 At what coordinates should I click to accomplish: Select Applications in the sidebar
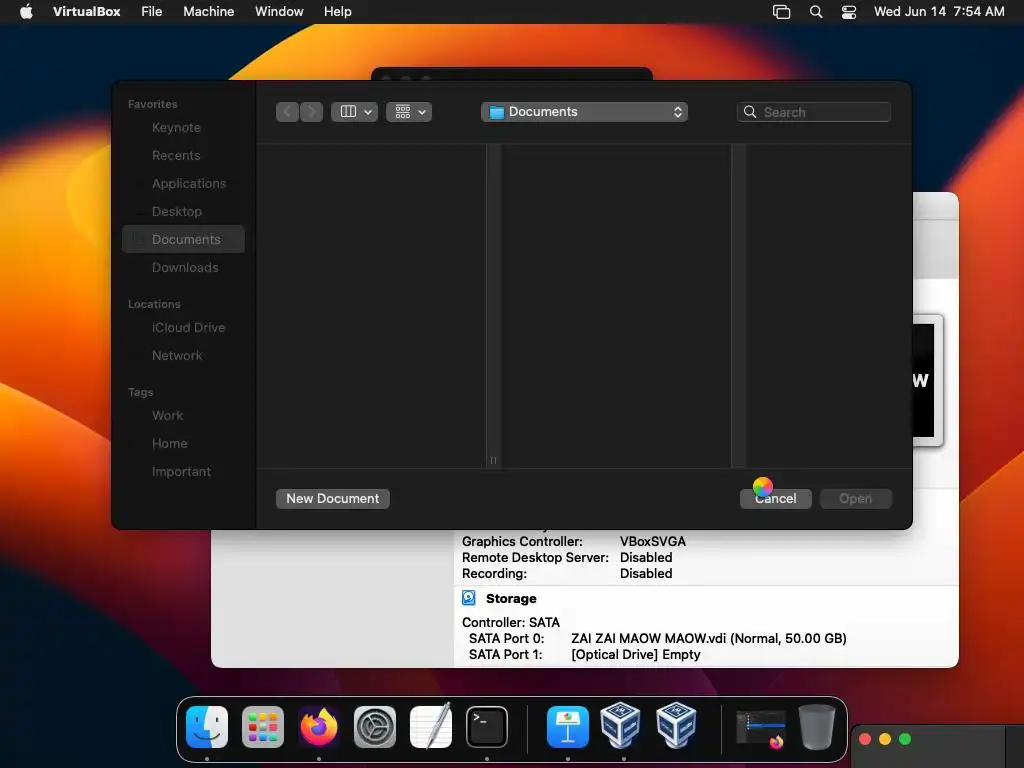click(184, 184)
